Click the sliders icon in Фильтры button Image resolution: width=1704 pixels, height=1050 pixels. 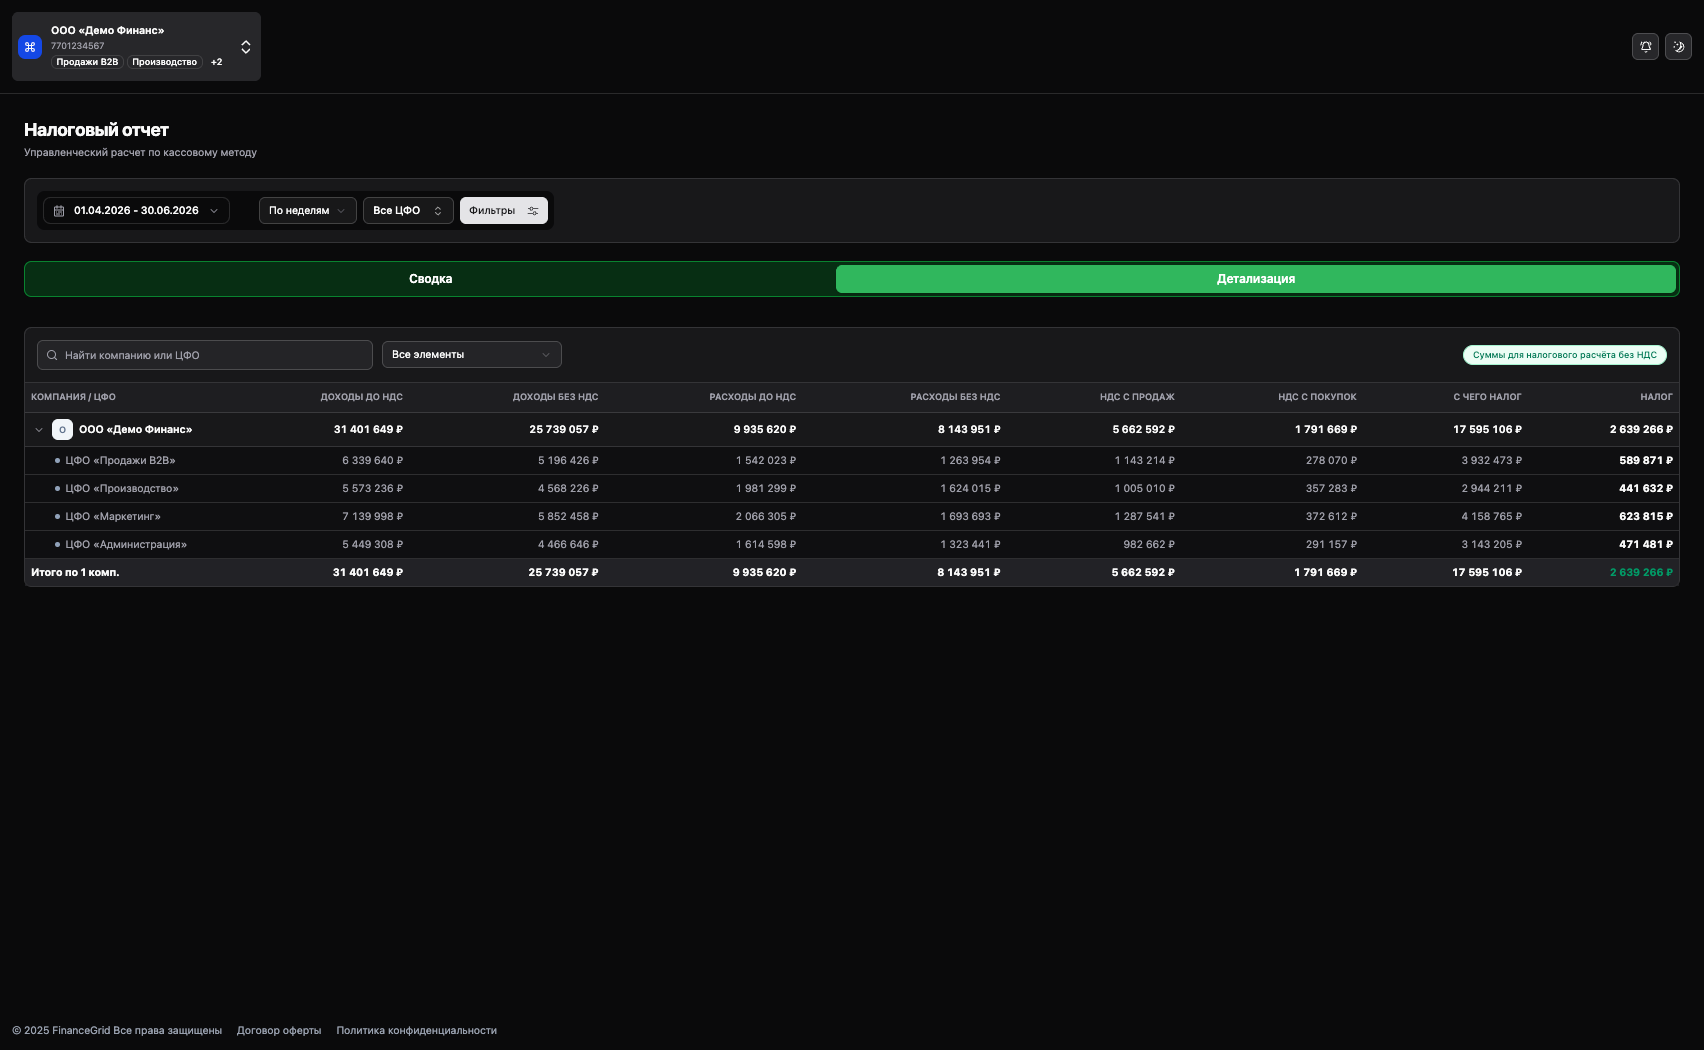[x=533, y=211]
